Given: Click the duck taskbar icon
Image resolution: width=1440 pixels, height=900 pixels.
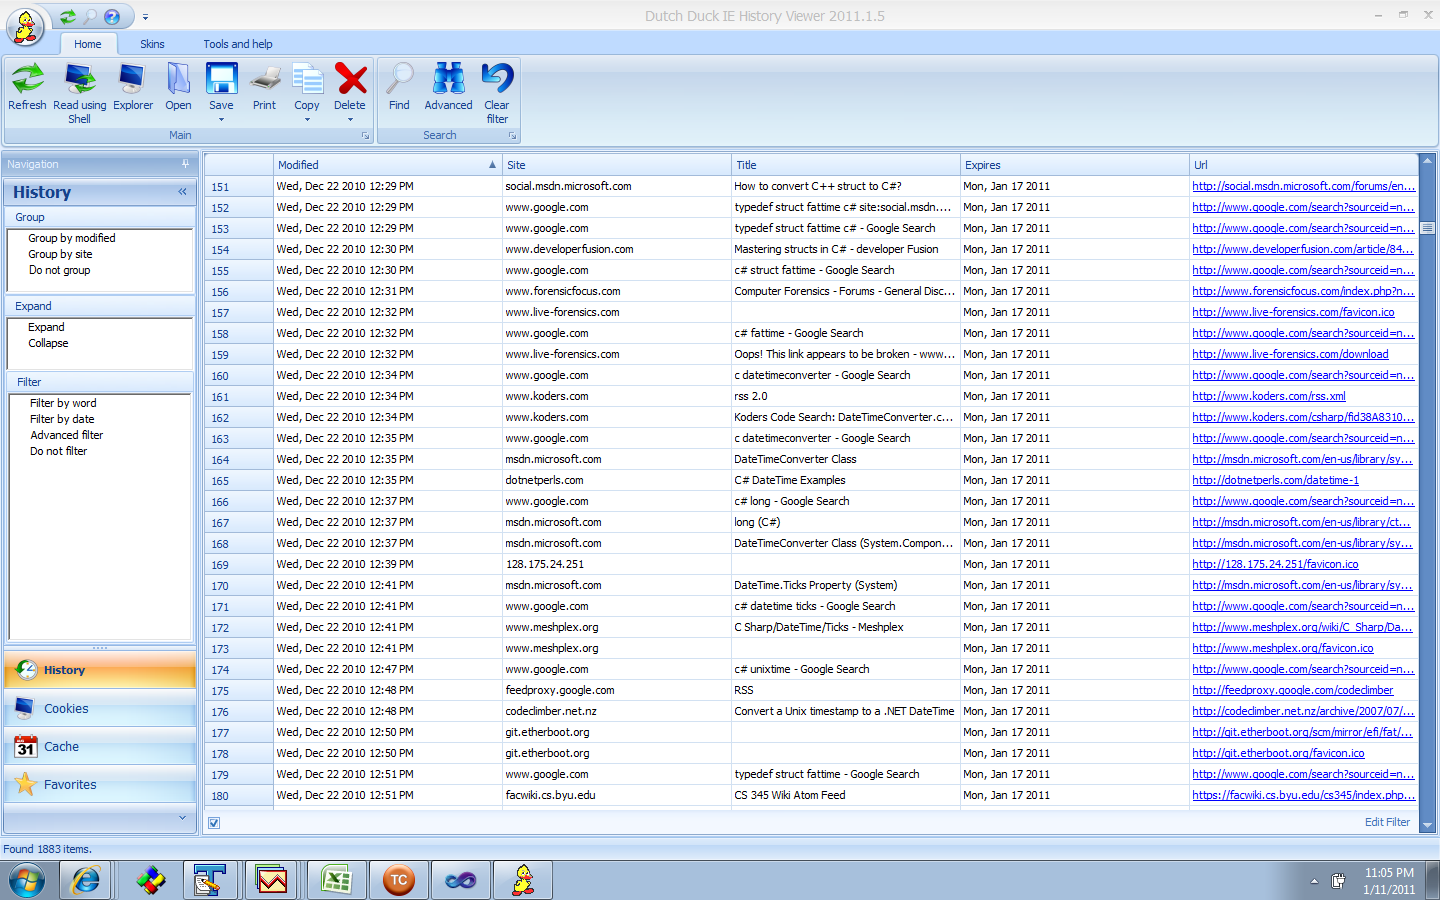Looking at the screenshot, I should pos(523,881).
